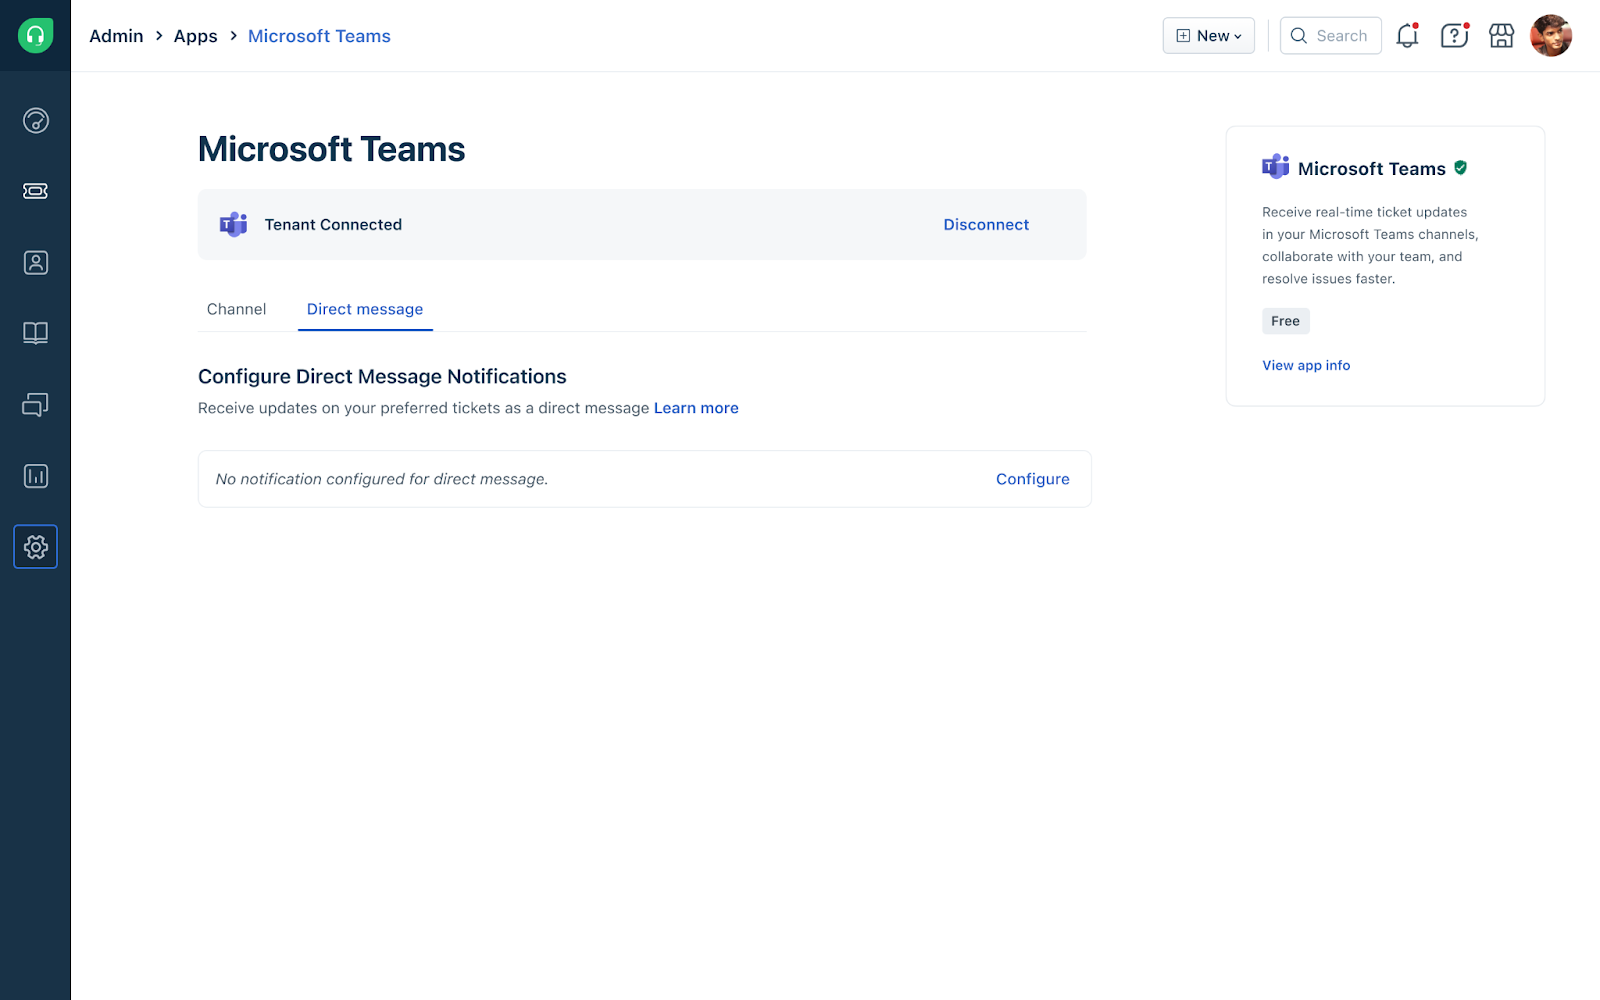The width and height of the screenshot is (1600, 1000).
Task: Click the Microsoft Teams page heading
Action: tap(331, 149)
